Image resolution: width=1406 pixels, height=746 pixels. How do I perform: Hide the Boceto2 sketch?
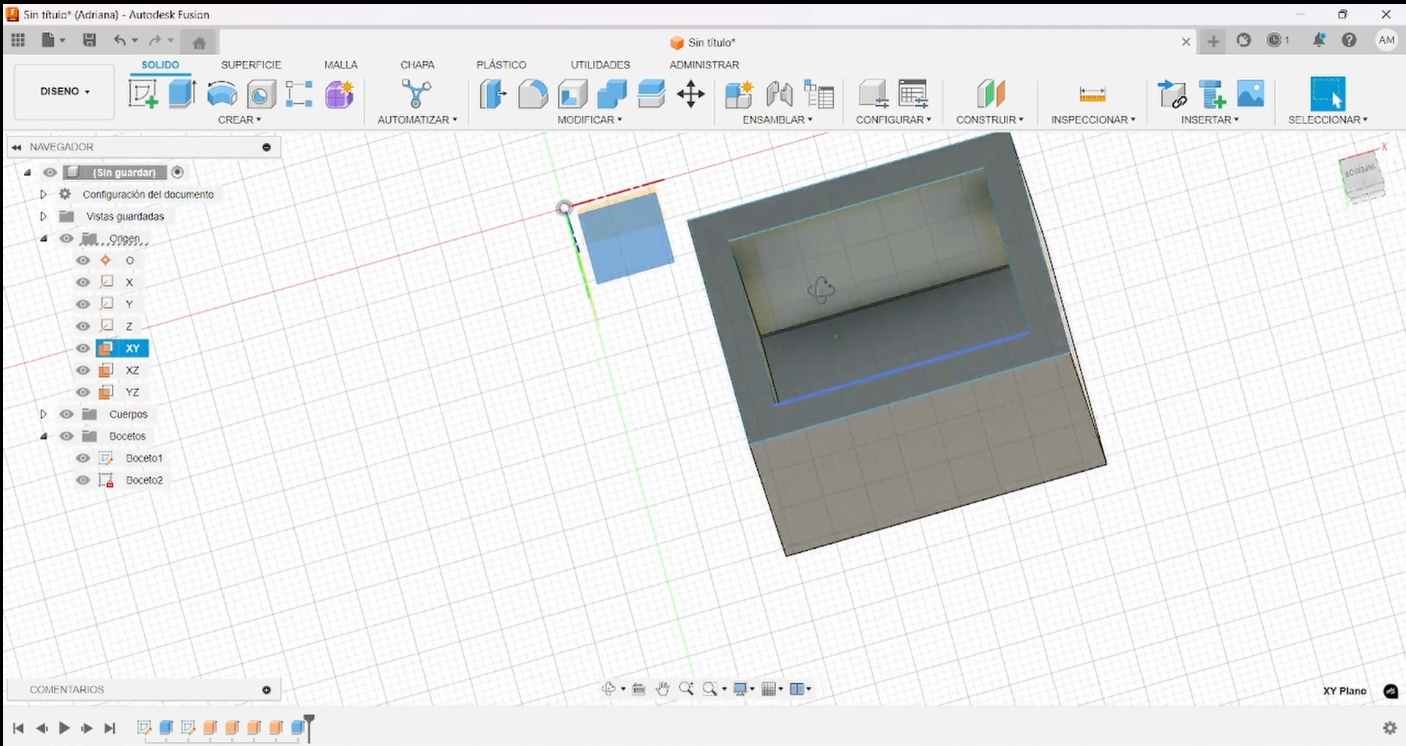(83, 480)
